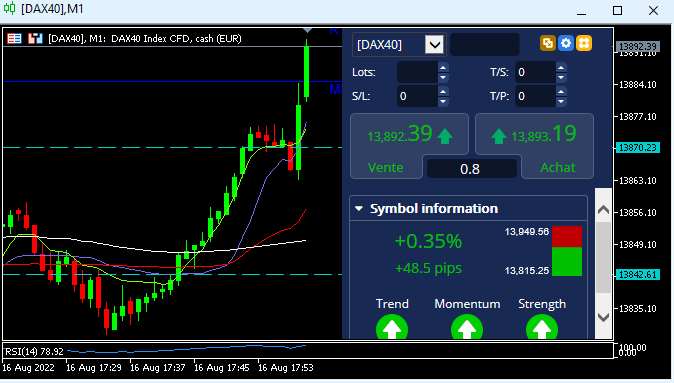This screenshot has width=674, height=383.
Task: Click the panel scrollbar up arrow
Action: 604,210
